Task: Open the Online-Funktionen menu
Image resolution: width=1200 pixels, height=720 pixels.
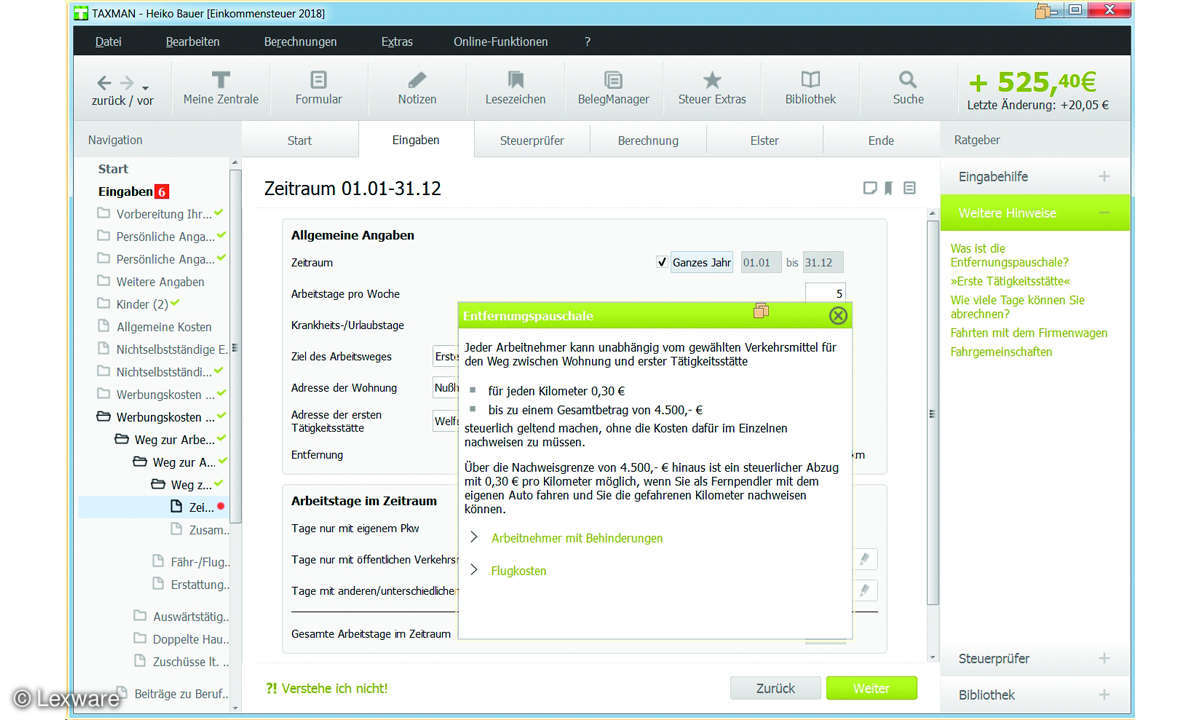Action: 501,42
